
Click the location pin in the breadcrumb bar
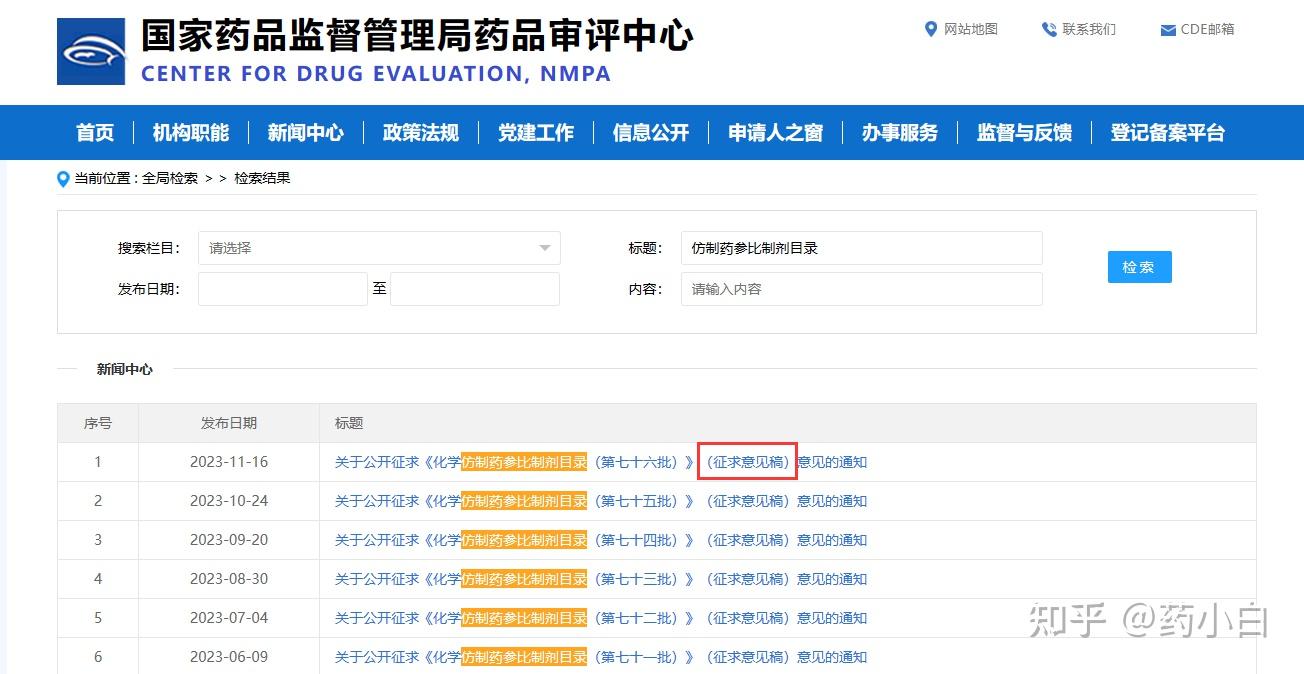pyautogui.click(x=62, y=178)
